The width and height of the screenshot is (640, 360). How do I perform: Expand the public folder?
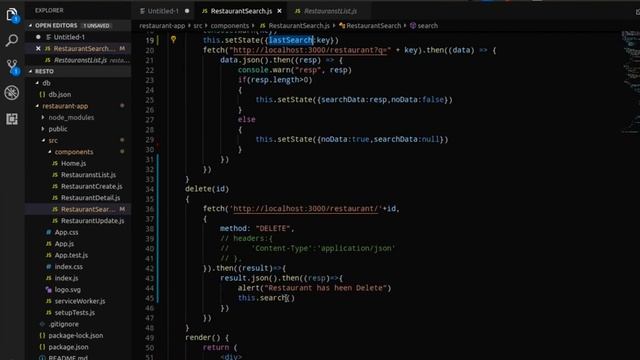pyautogui.click(x=43, y=129)
